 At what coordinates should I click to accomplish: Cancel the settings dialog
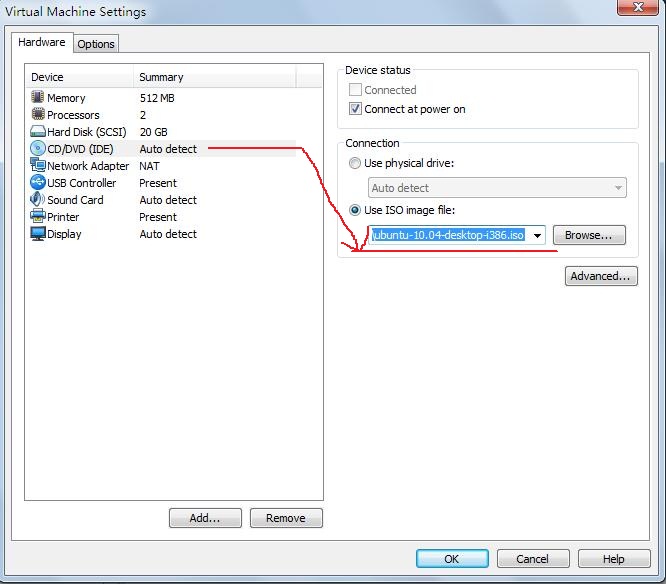coord(533,559)
